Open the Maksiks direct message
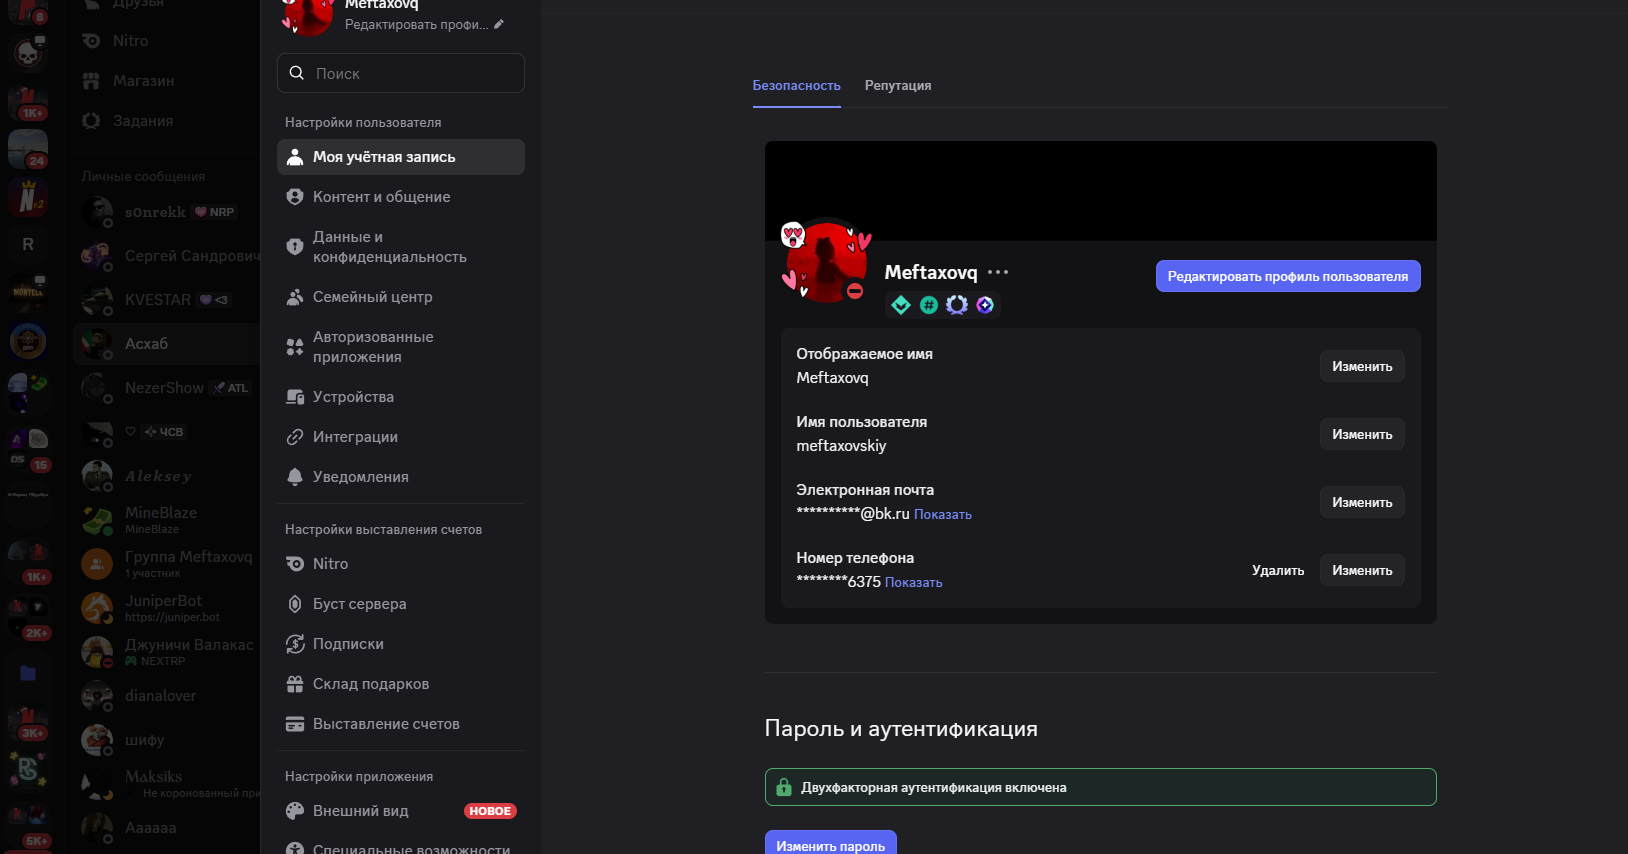This screenshot has width=1628, height=854. point(166,784)
